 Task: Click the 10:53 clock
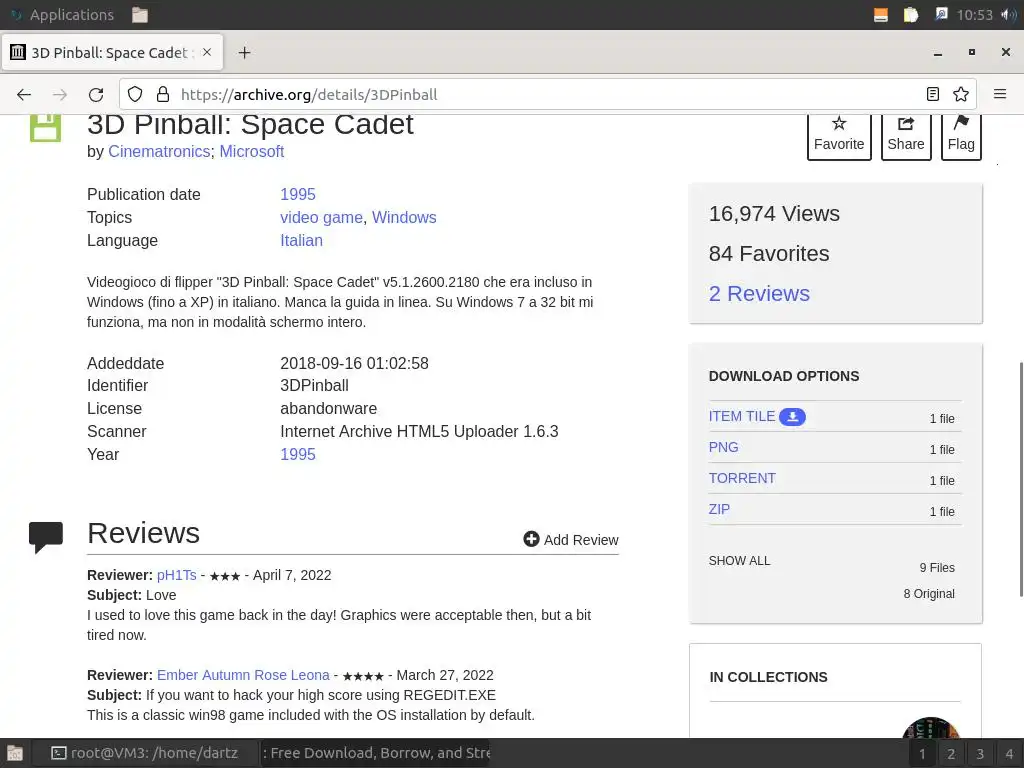tap(974, 15)
